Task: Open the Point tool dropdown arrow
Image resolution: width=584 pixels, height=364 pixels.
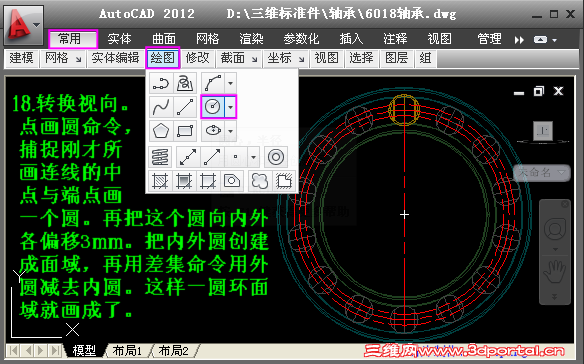Action: [x=253, y=157]
